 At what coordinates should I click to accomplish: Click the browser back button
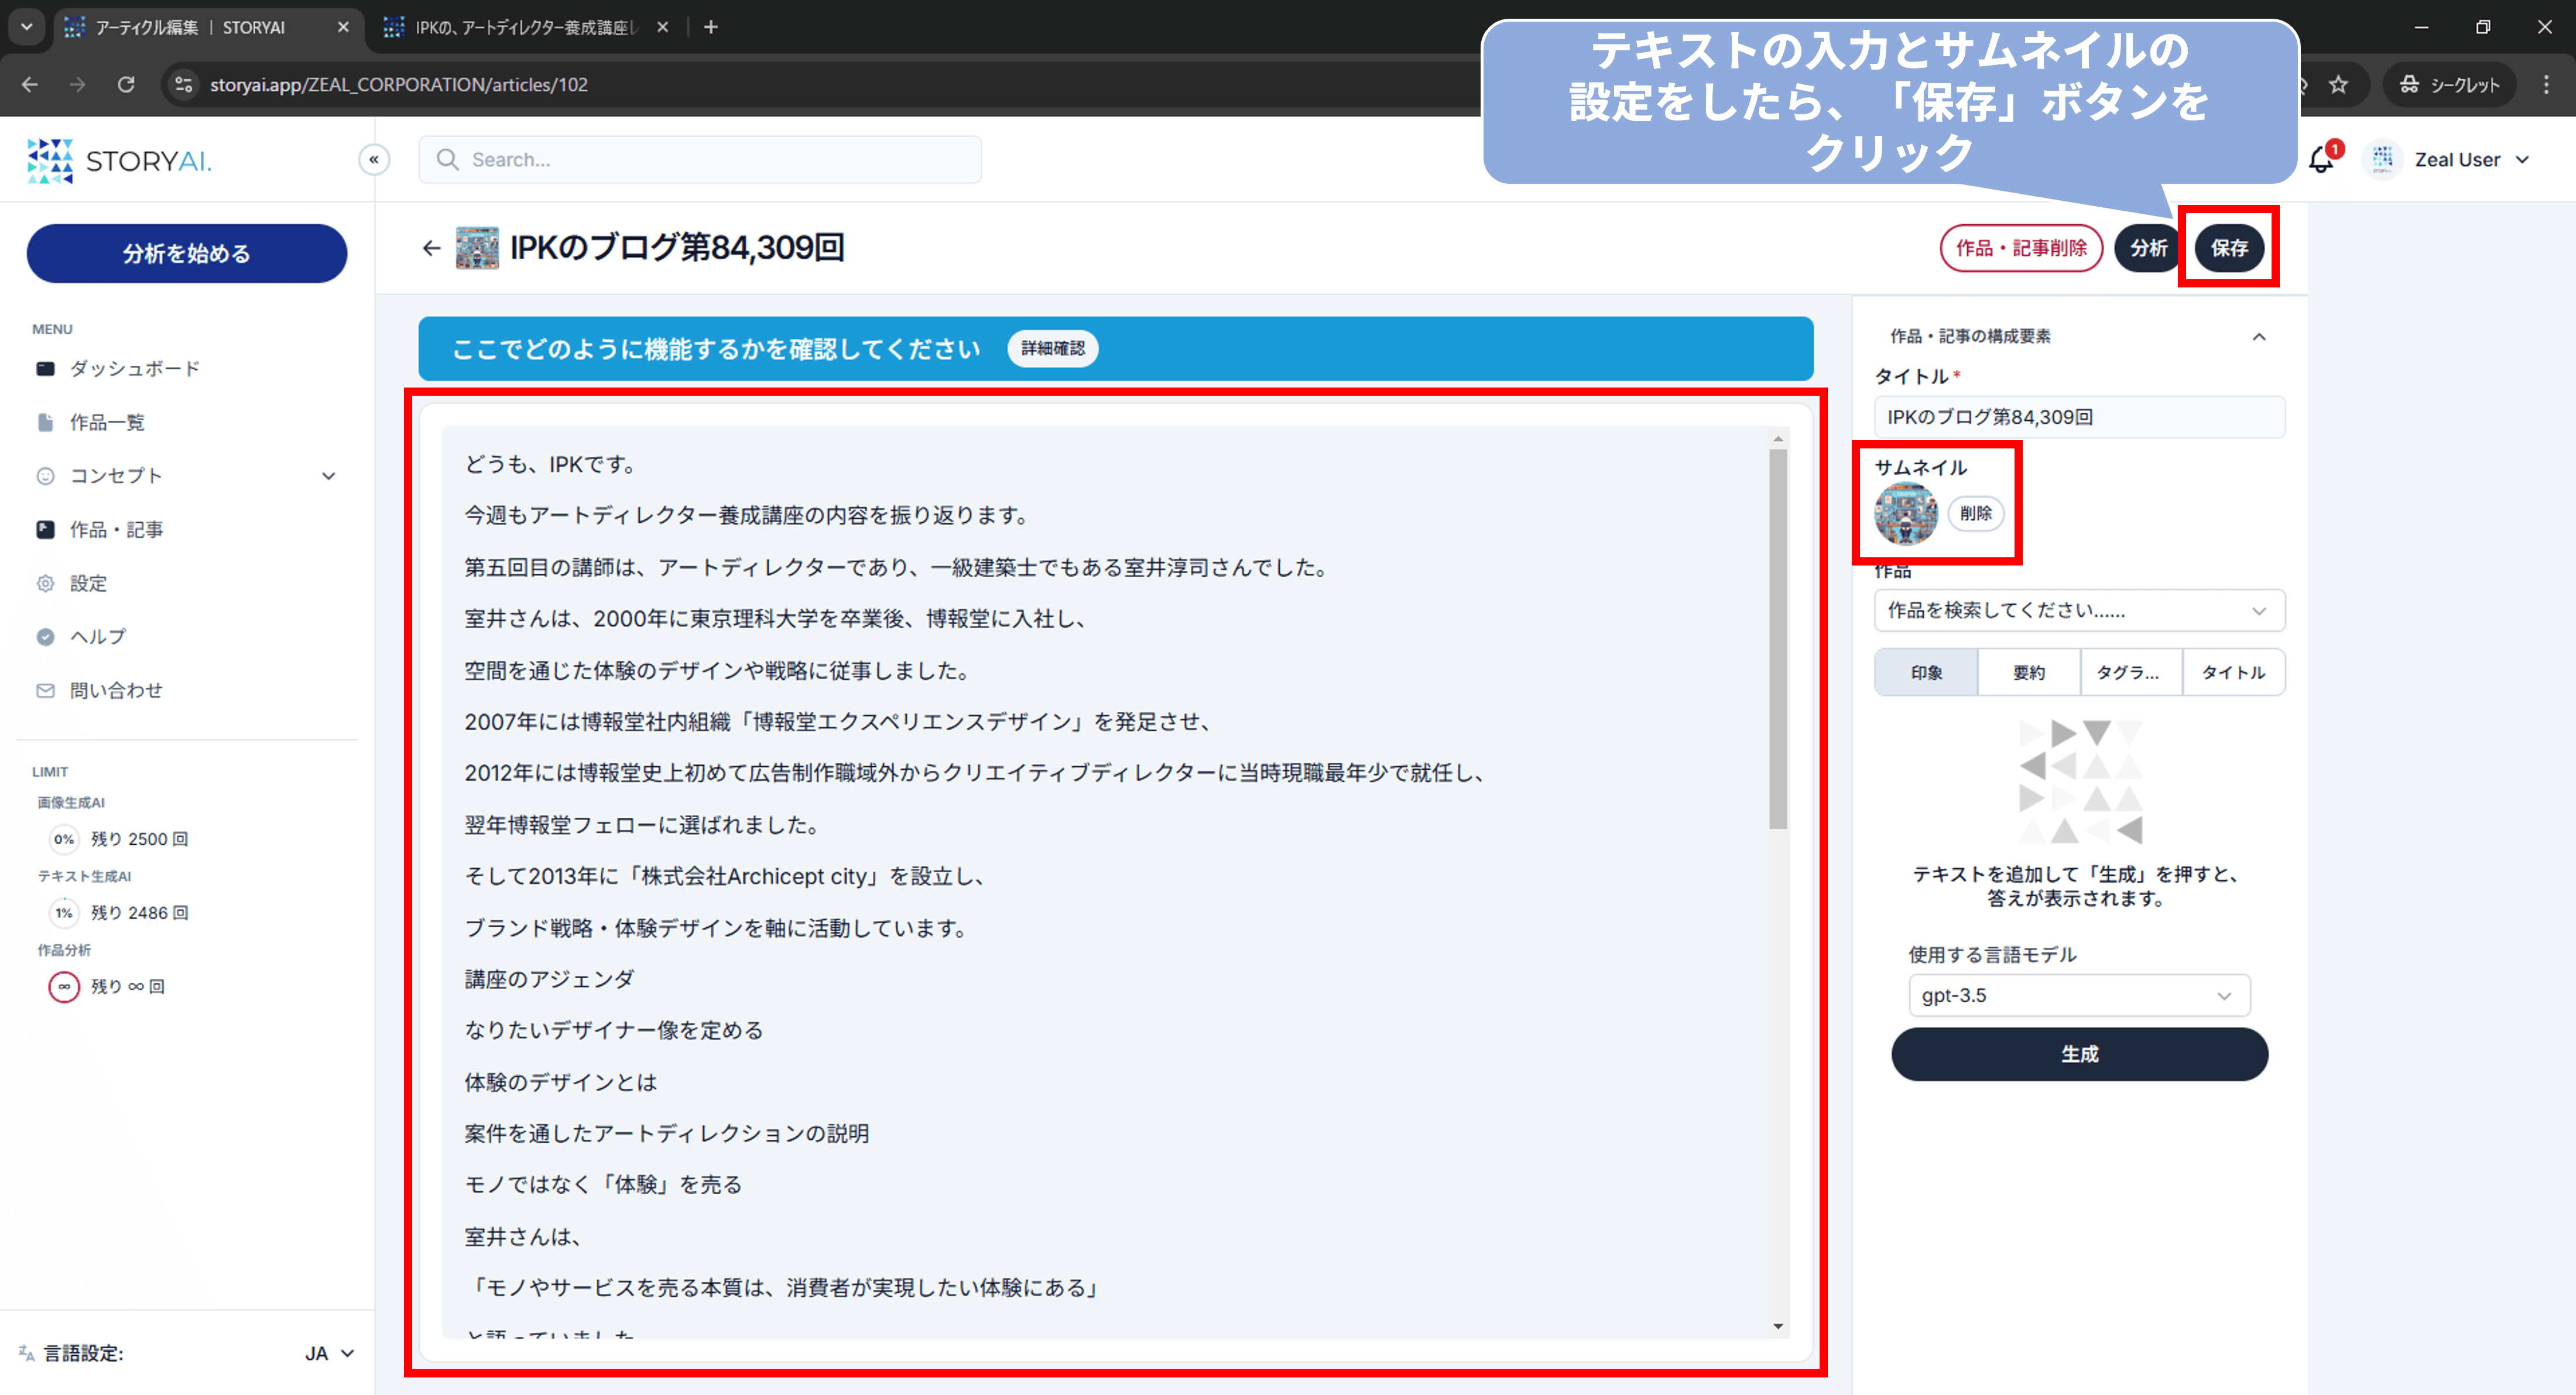30,85
